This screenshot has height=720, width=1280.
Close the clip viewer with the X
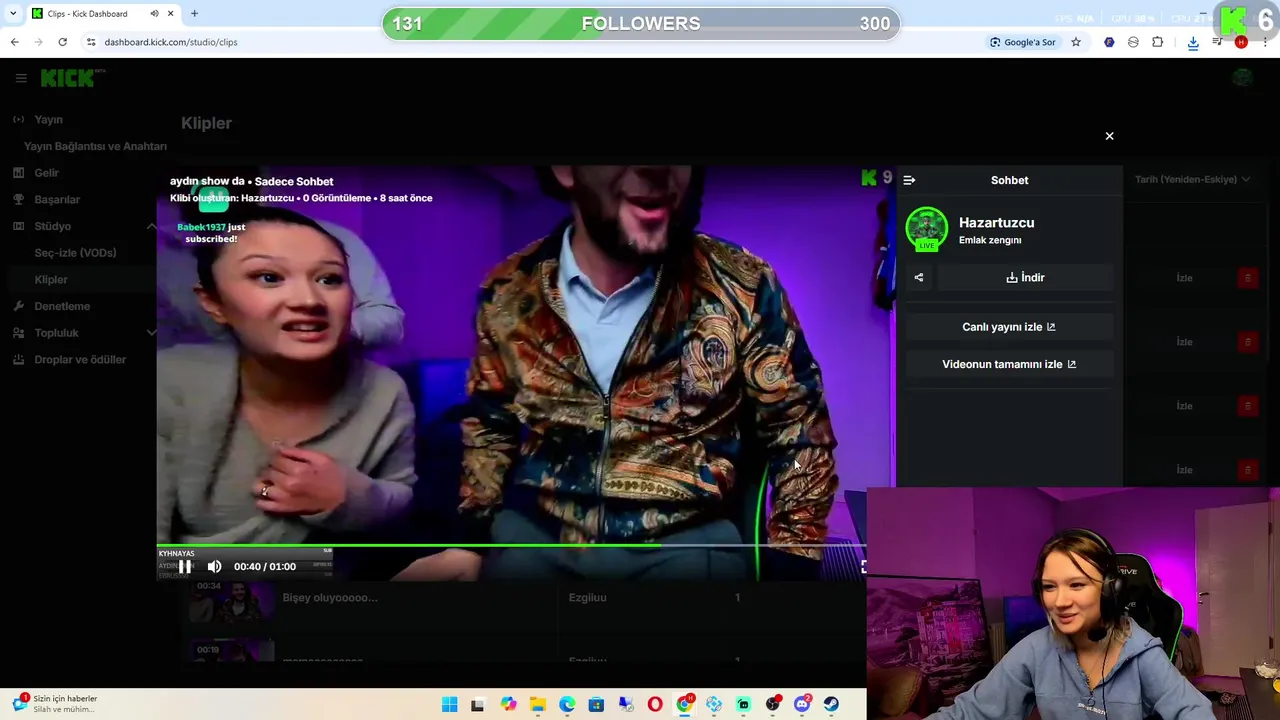1109,136
